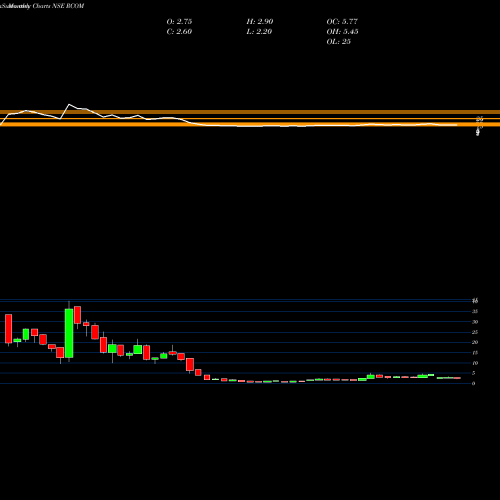
Task: Select the tallest green candlestick
Action: coord(69,333)
